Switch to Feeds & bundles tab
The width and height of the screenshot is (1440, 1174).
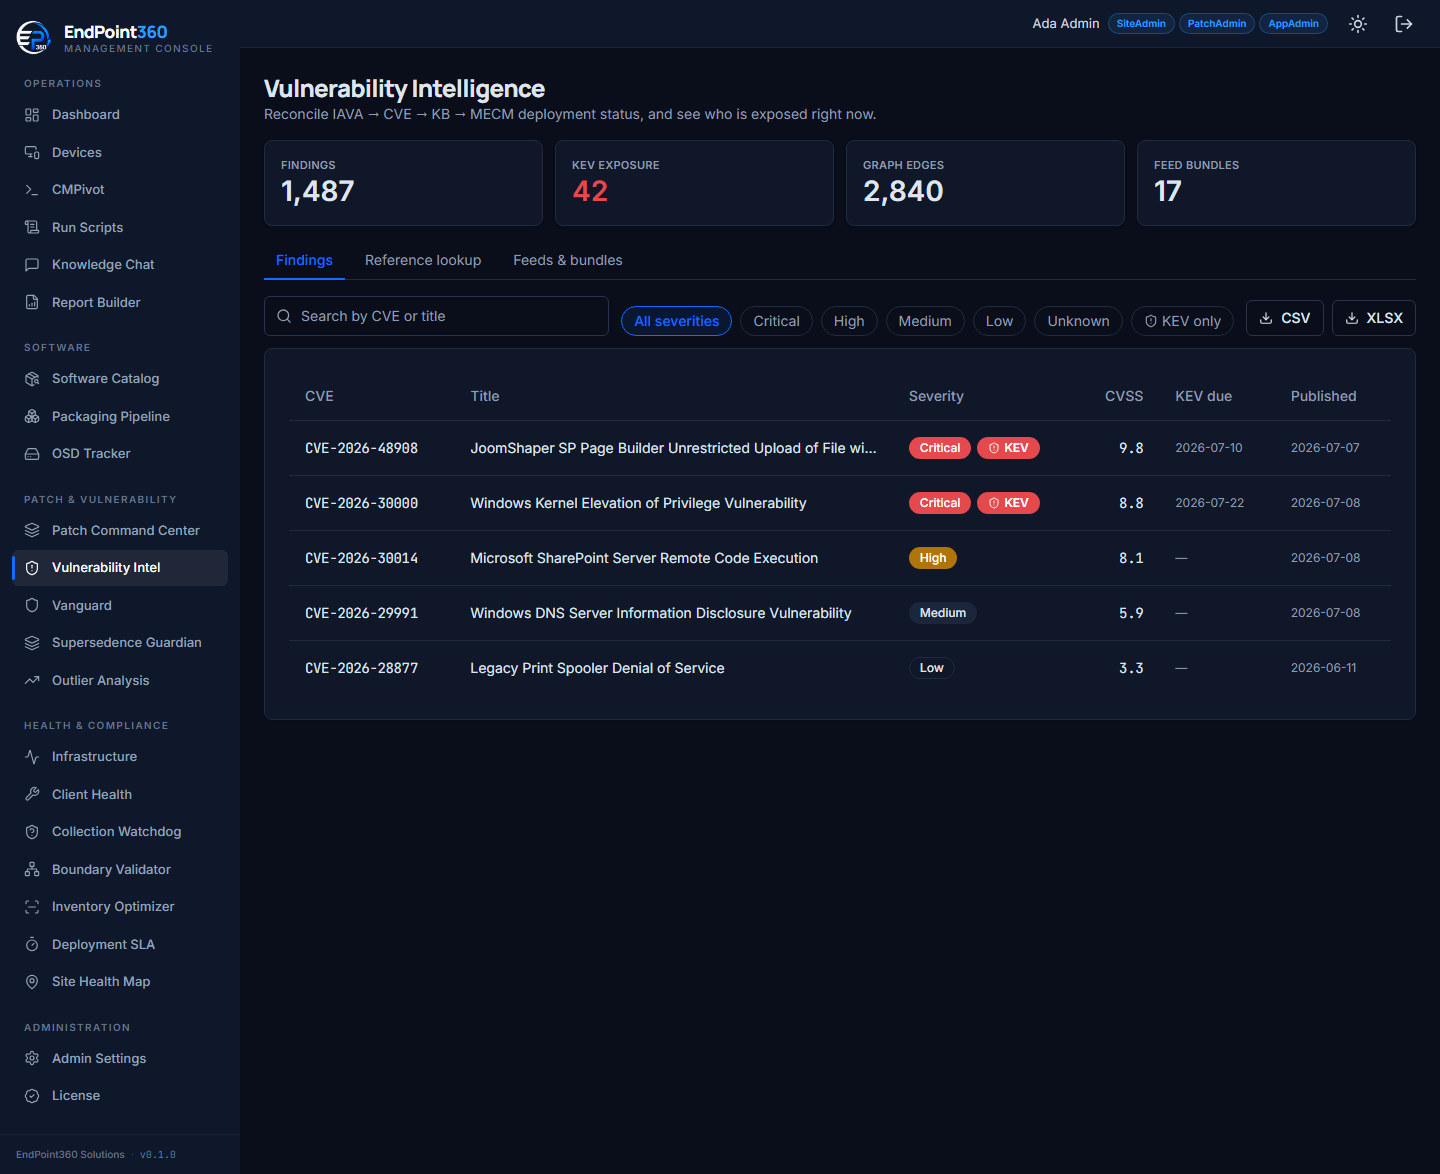pos(568,260)
